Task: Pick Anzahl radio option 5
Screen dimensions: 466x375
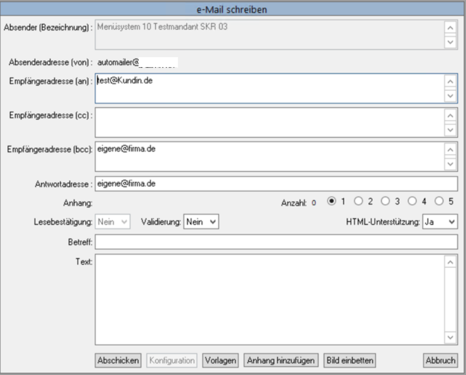Action: click(x=439, y=201)
